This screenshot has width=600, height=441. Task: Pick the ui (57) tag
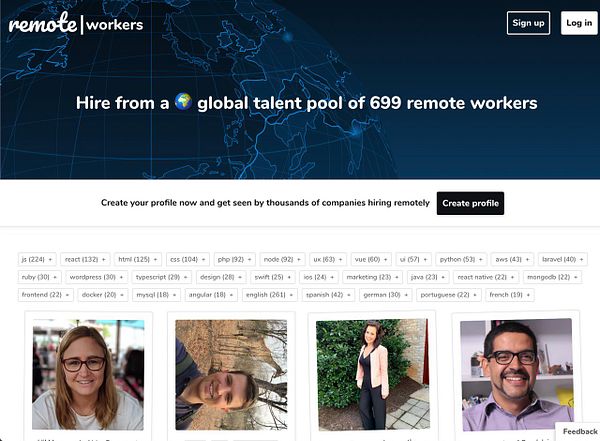point(414,259)
